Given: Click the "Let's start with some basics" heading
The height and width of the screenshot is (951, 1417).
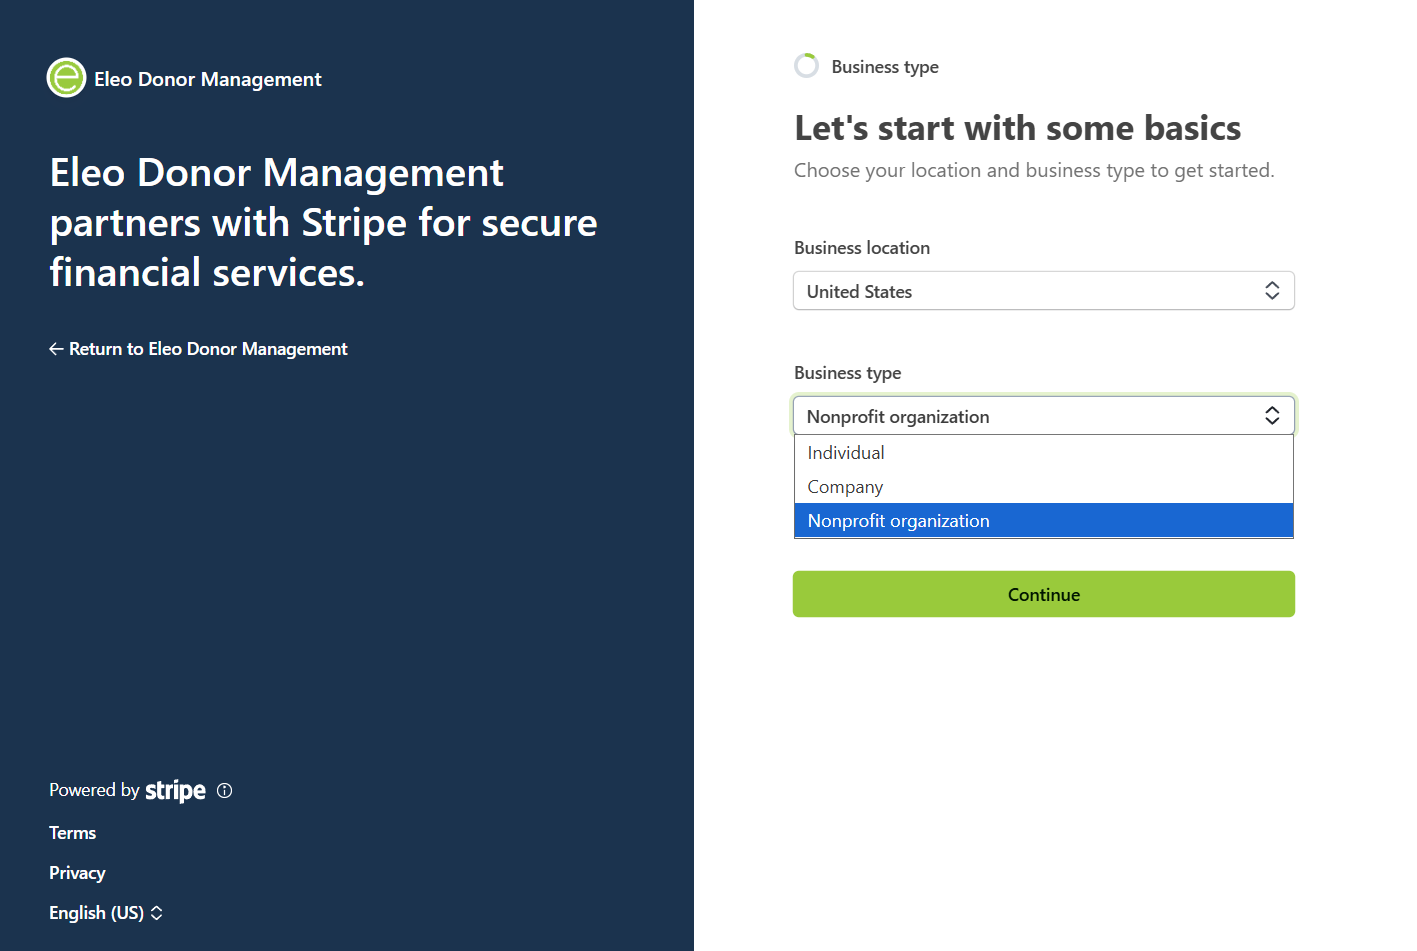Looking at the screenshot, I should 1017,128.
